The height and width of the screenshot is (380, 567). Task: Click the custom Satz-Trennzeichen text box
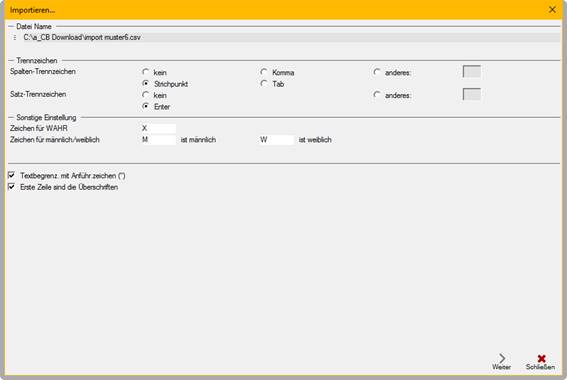point(472,94)
